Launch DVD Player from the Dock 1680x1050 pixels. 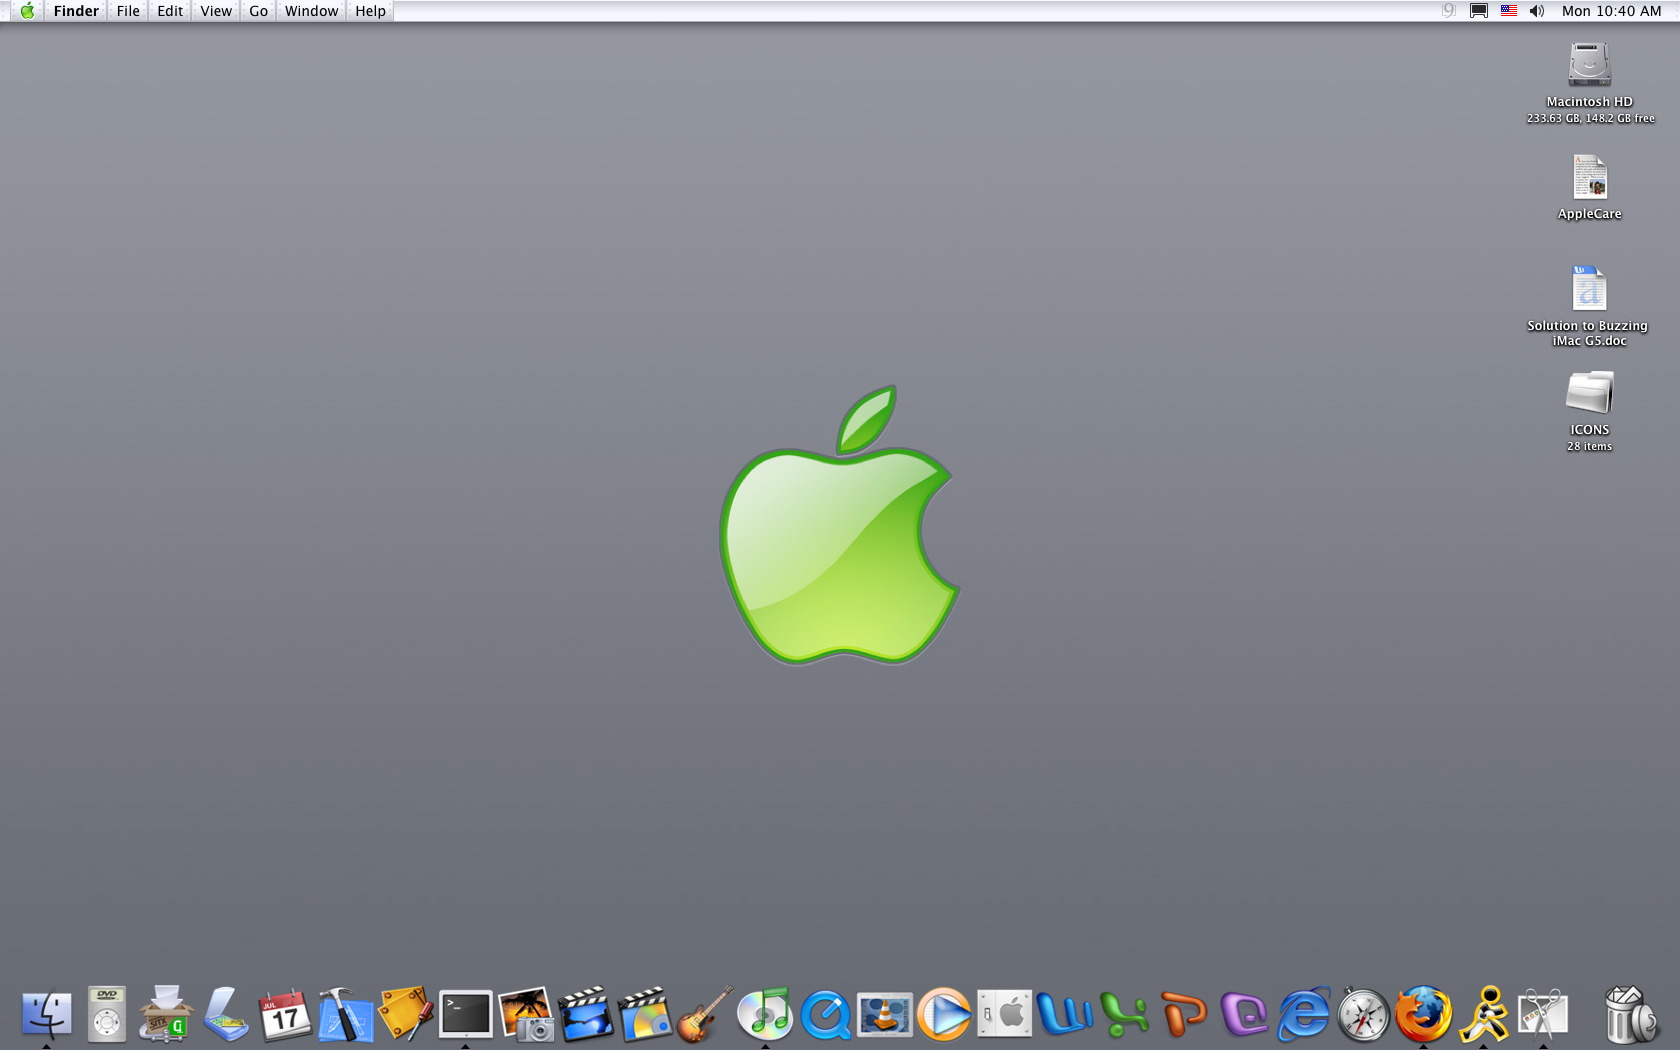click(106, 1015)
